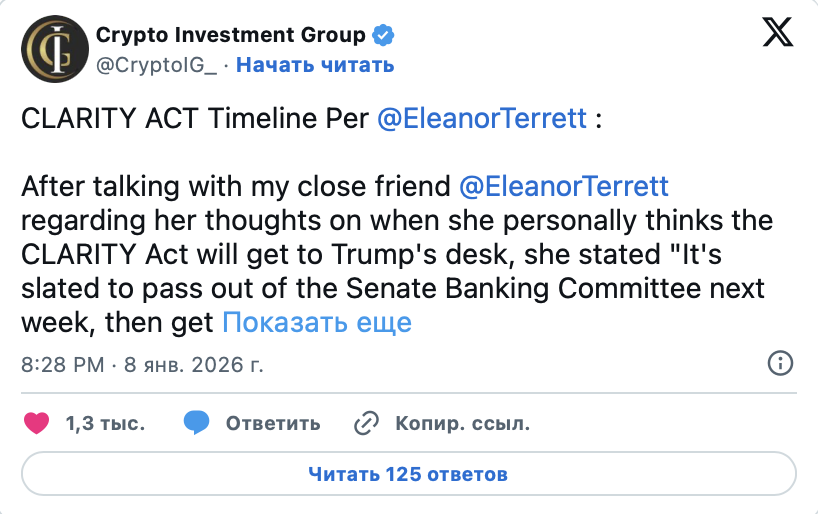
Task: Like the tweet with the heart icon
Action: tap(36, 423)
